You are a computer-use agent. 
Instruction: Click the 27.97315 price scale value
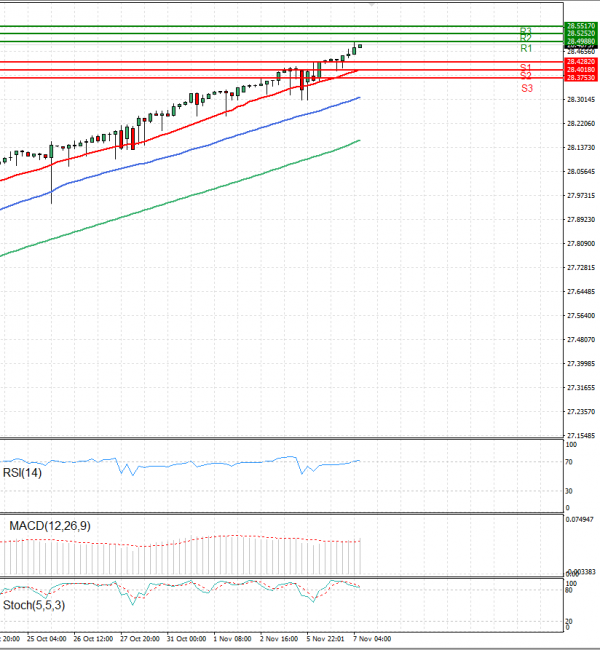point(580,196)
